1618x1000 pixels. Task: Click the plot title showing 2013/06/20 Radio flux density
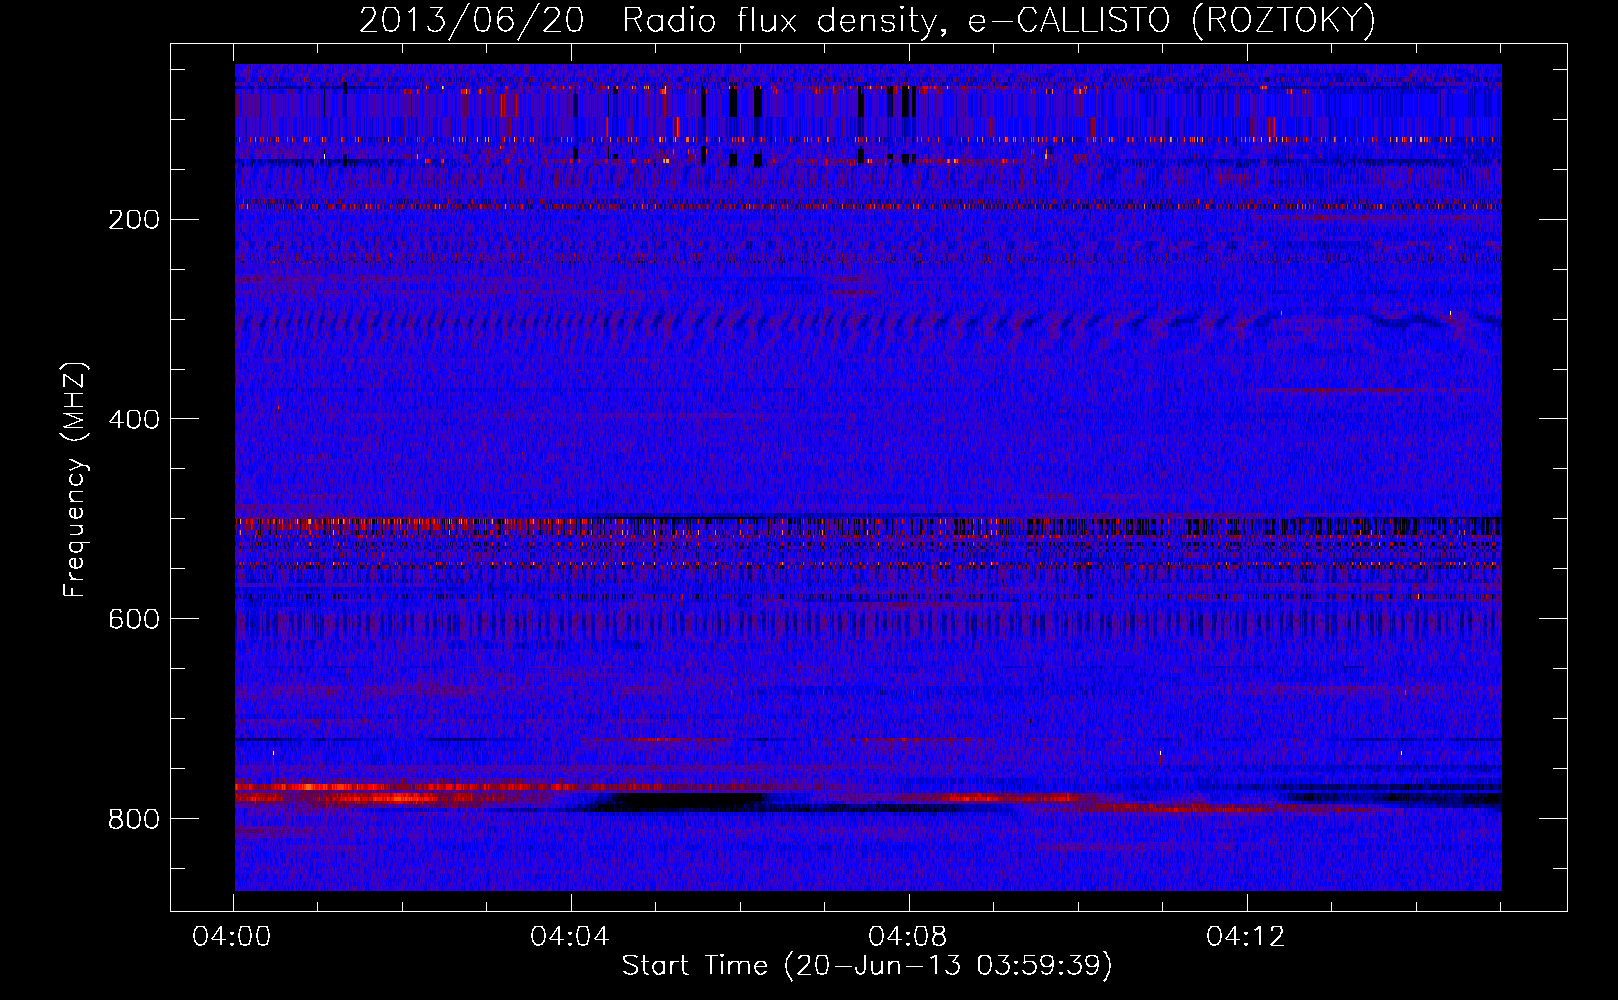tap(867, 21)
